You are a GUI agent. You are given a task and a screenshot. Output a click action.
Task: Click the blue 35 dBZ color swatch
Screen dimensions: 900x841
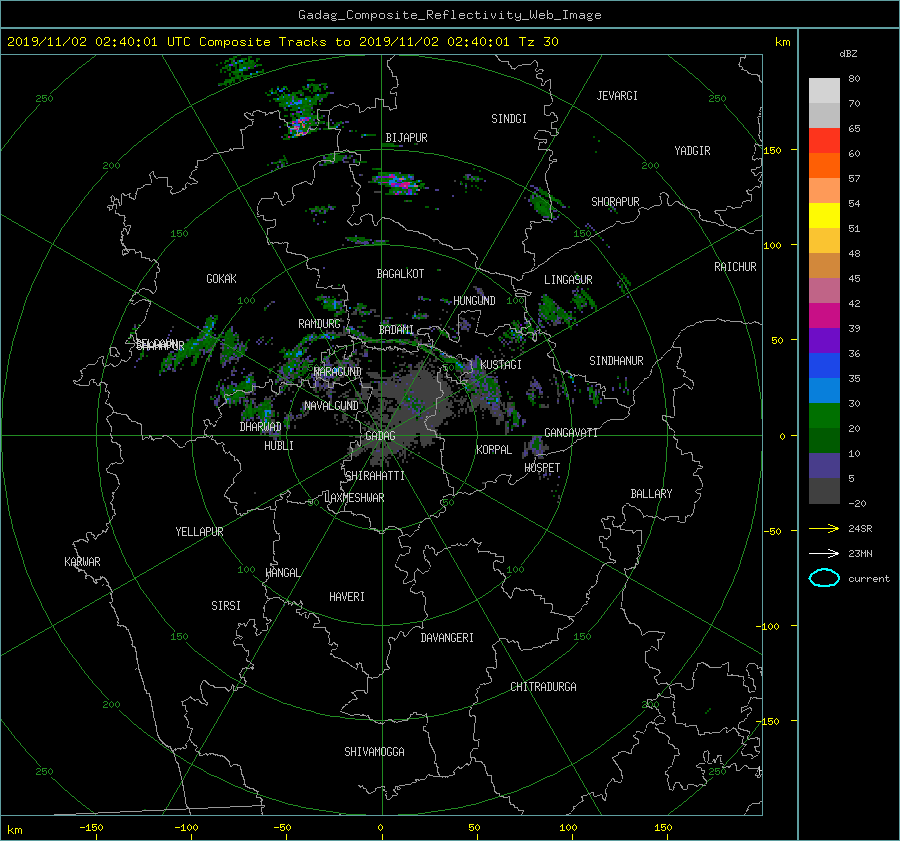point(824,365)
